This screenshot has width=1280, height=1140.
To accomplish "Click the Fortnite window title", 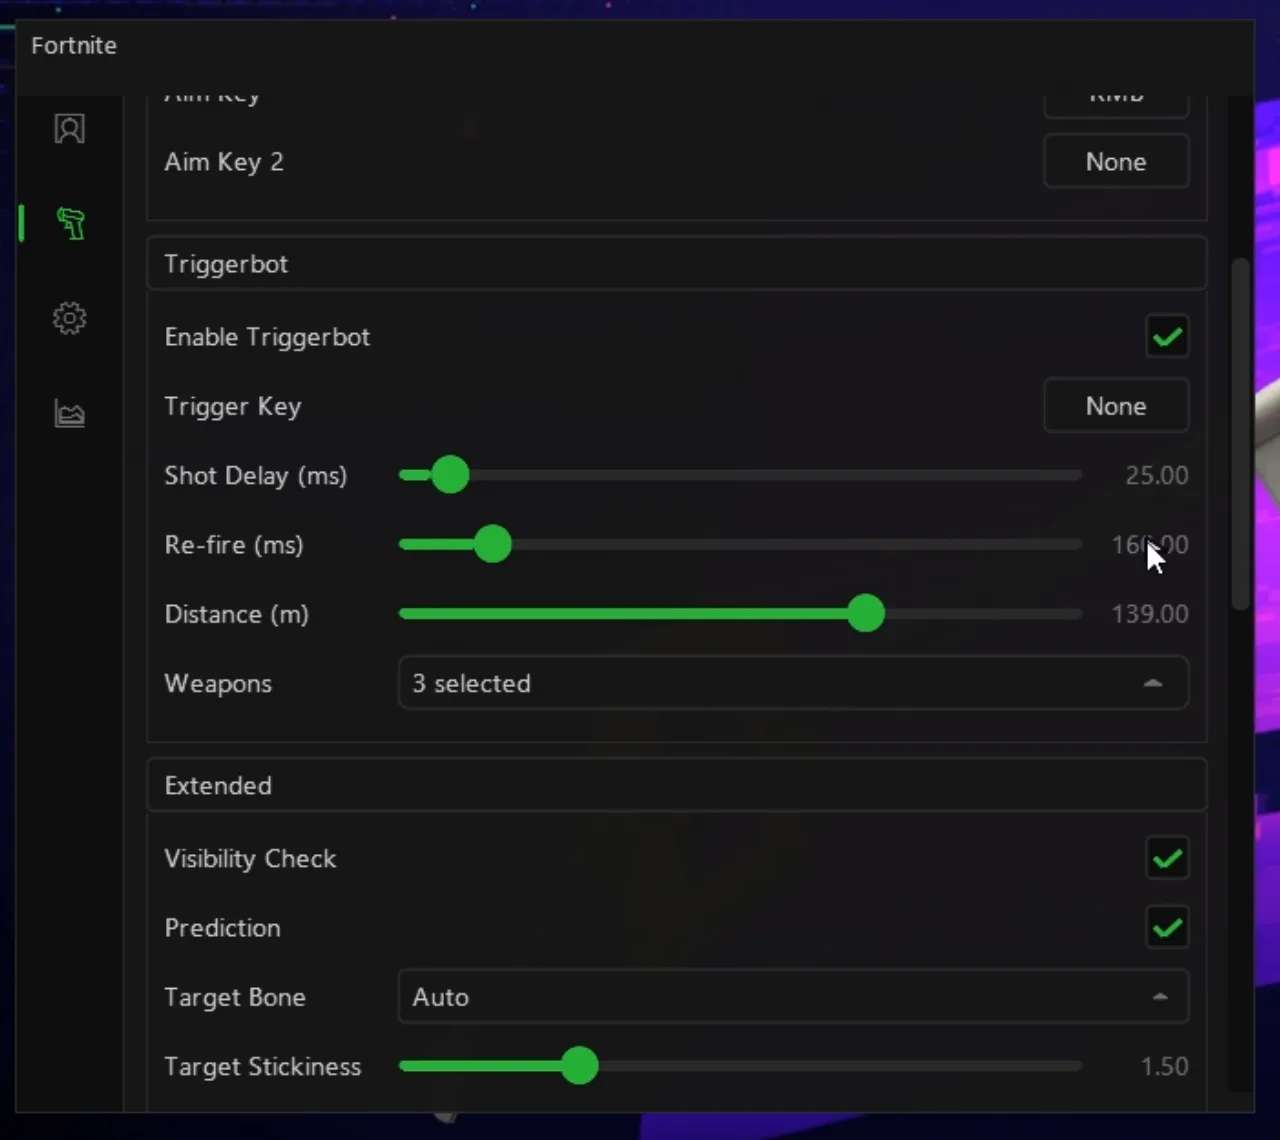I will (74, 46).
